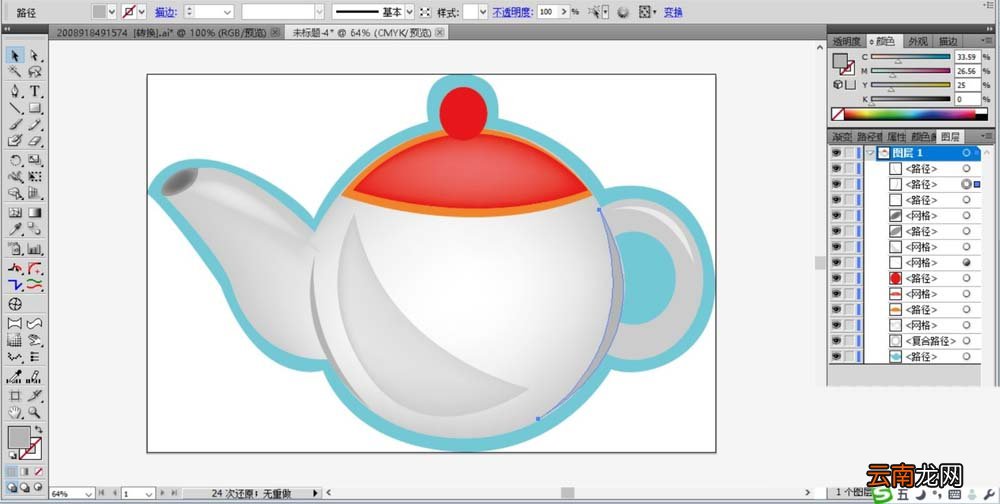Viewport: 1000px width, 504px height.
Task: Click the next artboard button
Action: click(163, 493)
